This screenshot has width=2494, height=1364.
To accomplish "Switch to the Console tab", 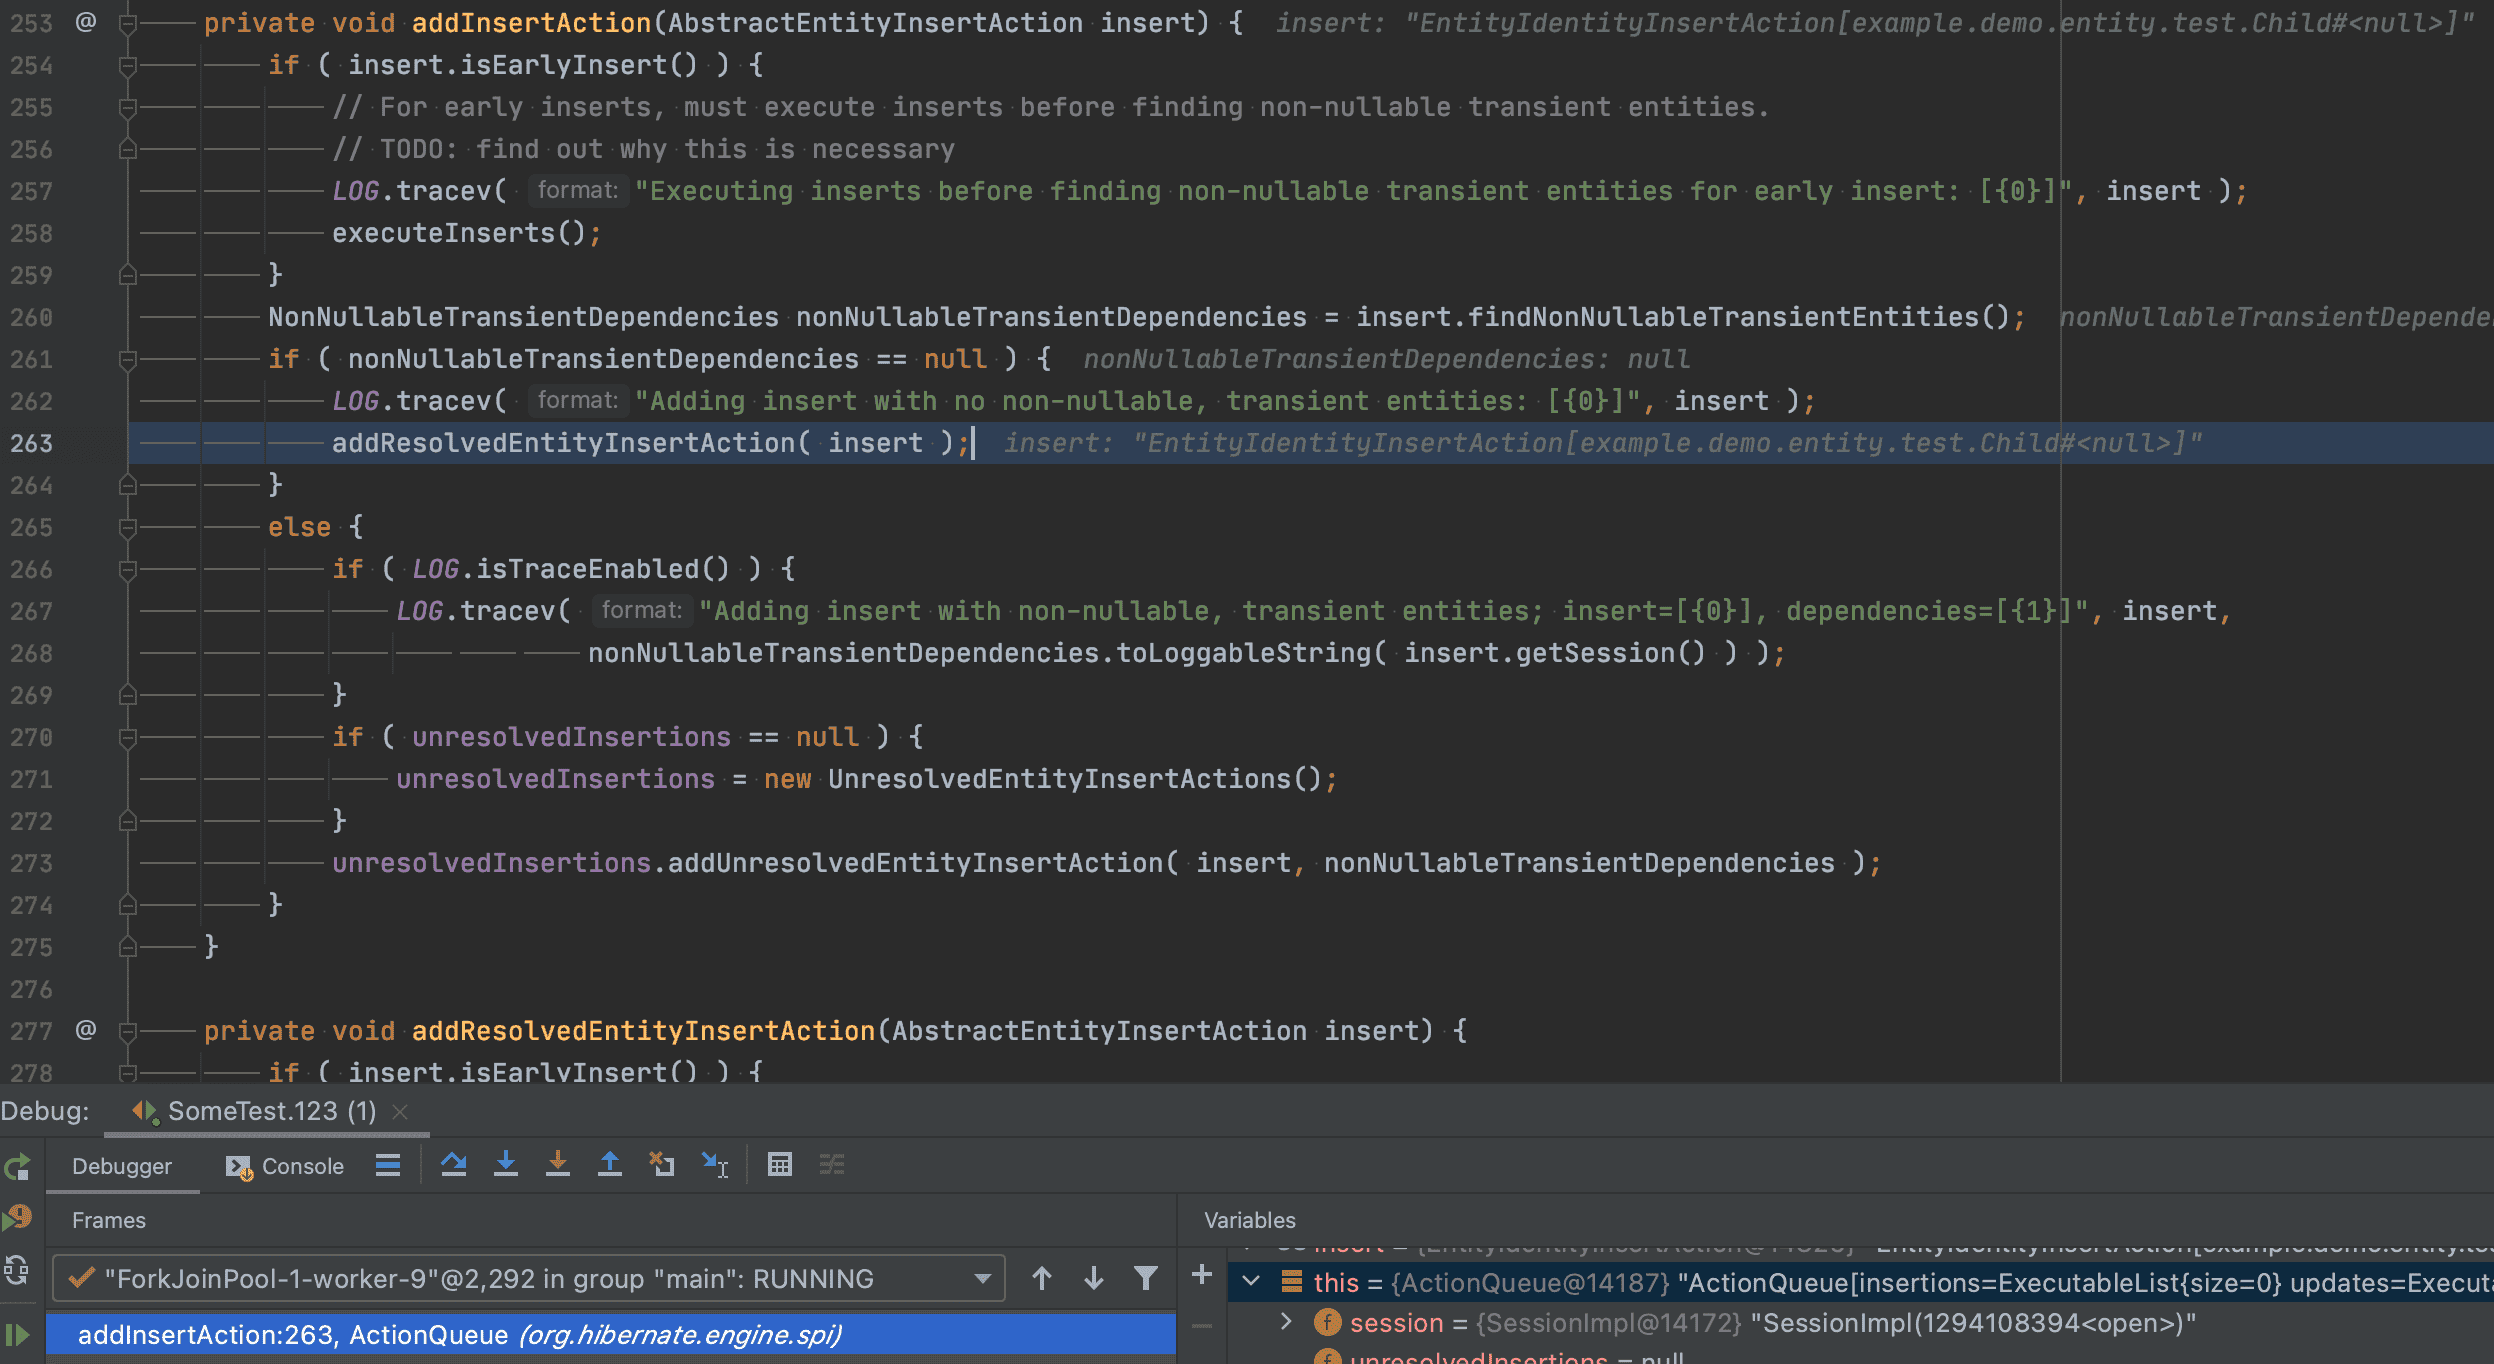I will [x=285, y=1166].
